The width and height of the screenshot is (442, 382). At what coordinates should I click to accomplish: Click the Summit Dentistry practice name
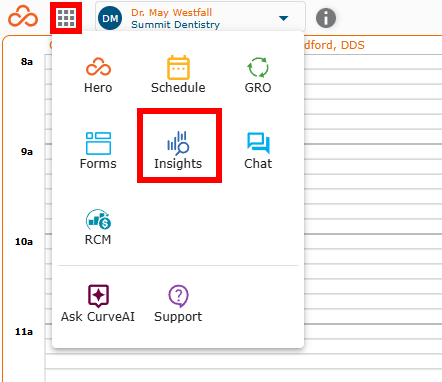click(x=176, y=25)
